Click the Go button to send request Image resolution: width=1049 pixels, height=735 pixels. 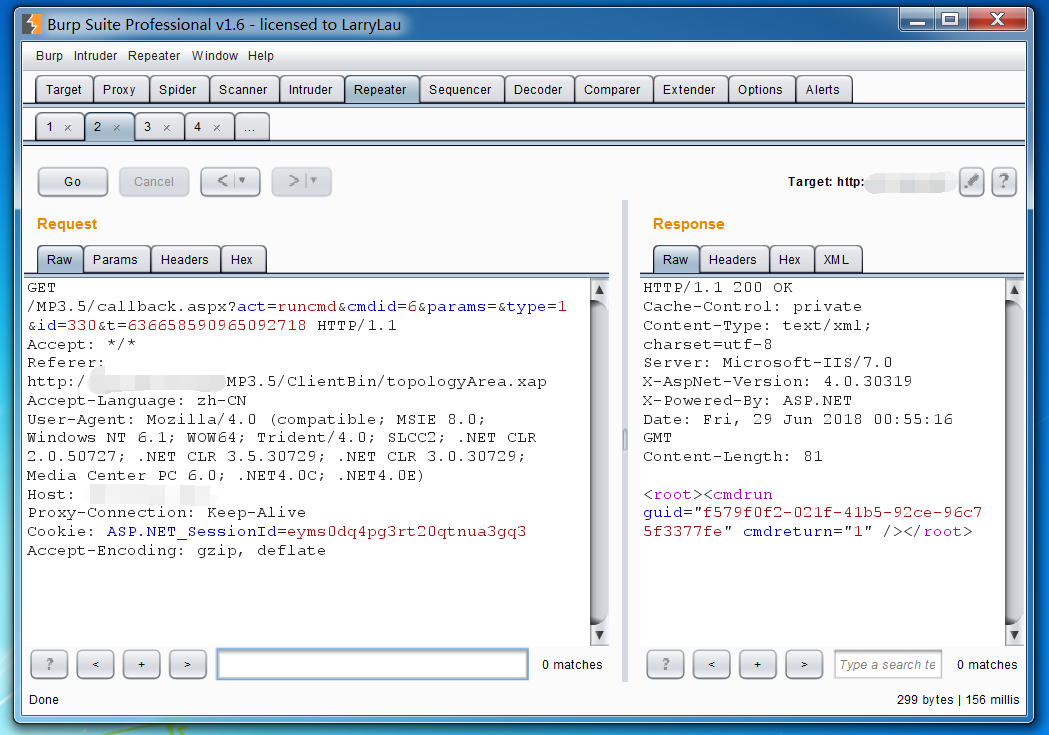tap(73, 181)
